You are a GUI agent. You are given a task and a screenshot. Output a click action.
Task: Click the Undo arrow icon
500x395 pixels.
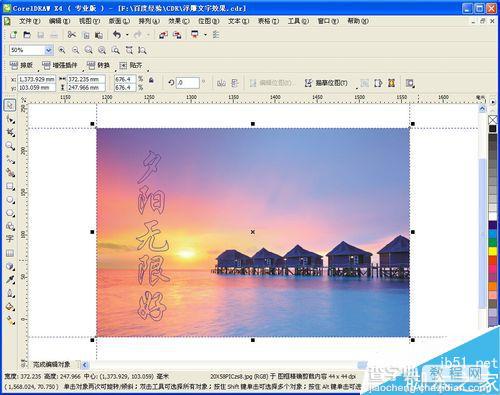pyautogui.click(x=117, y=35)
